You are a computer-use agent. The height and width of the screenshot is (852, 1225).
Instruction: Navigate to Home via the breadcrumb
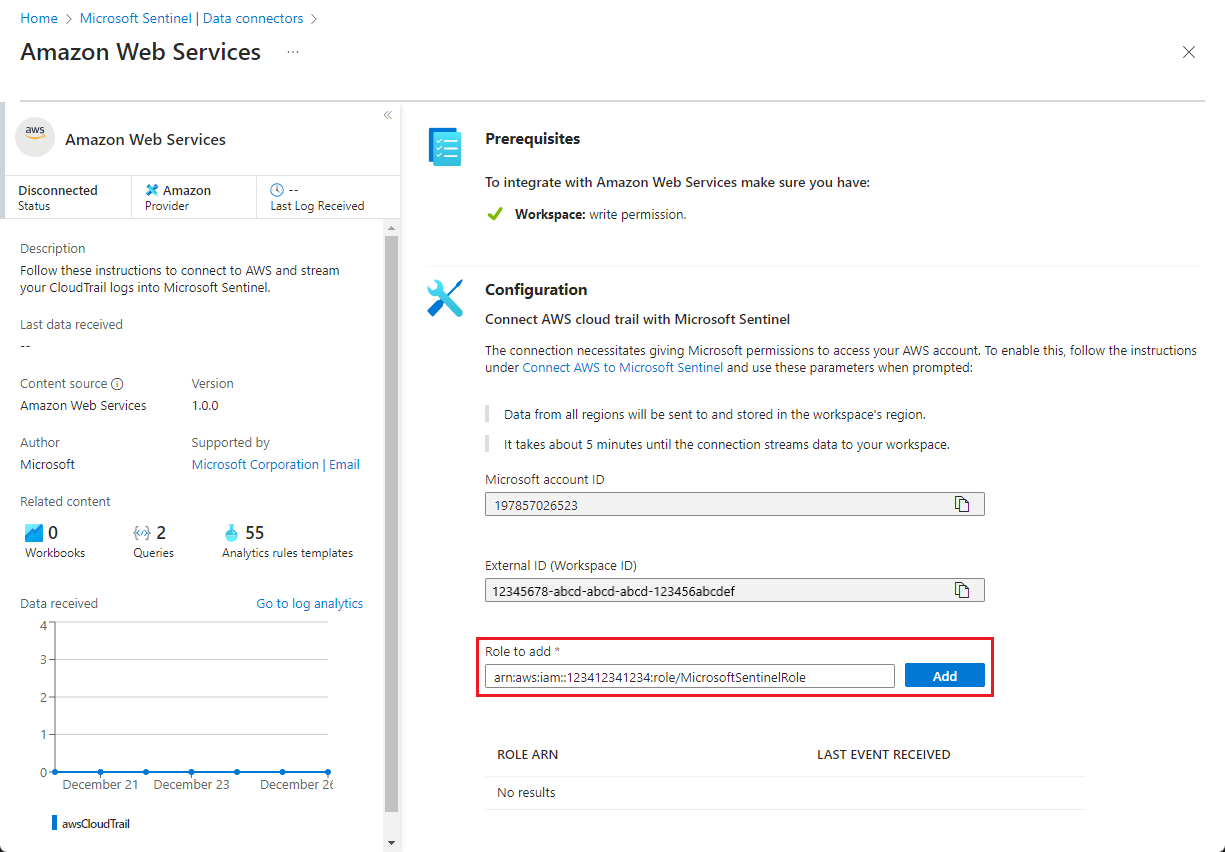tap(38, 17)
